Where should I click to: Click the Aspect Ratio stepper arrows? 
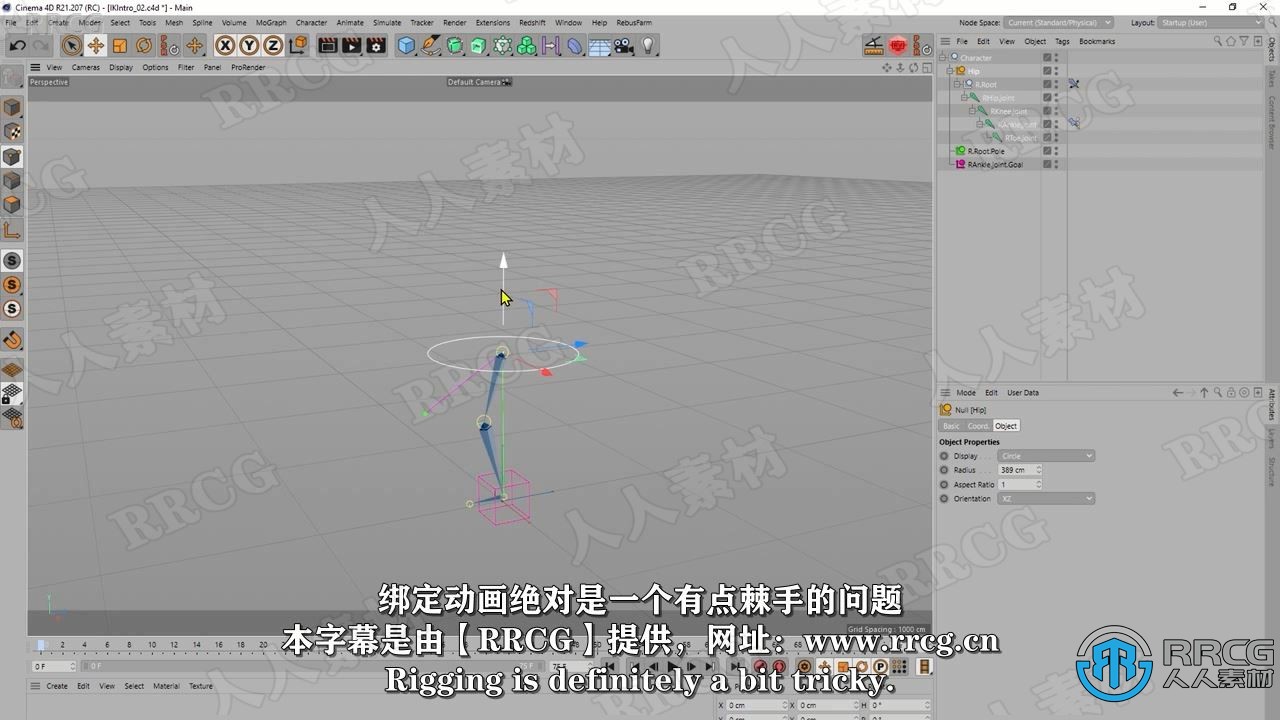[1038, 484]
